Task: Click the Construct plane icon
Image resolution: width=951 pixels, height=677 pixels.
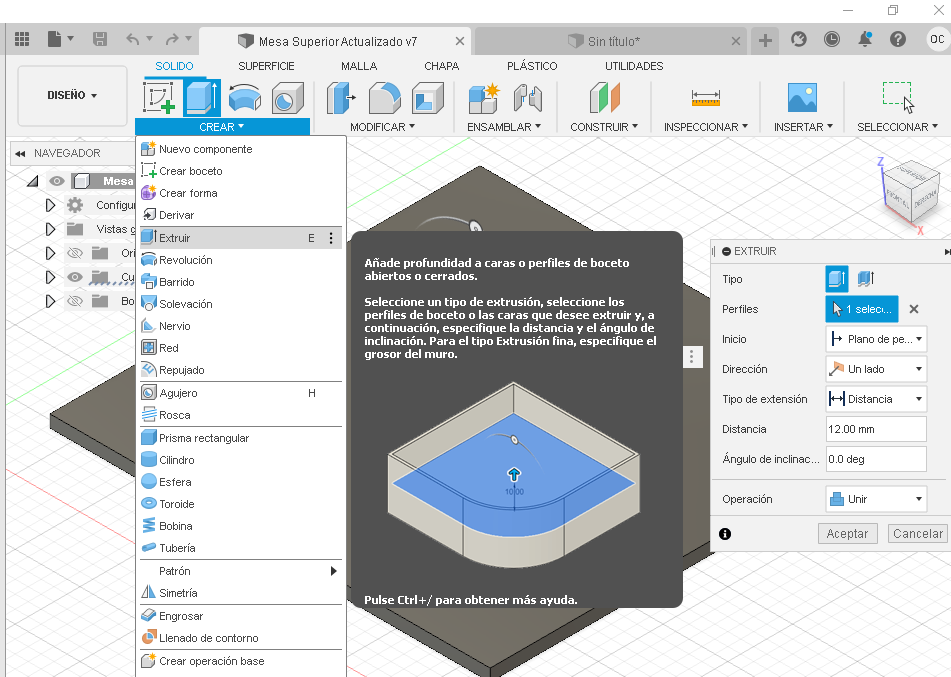Action: point(604,98)
